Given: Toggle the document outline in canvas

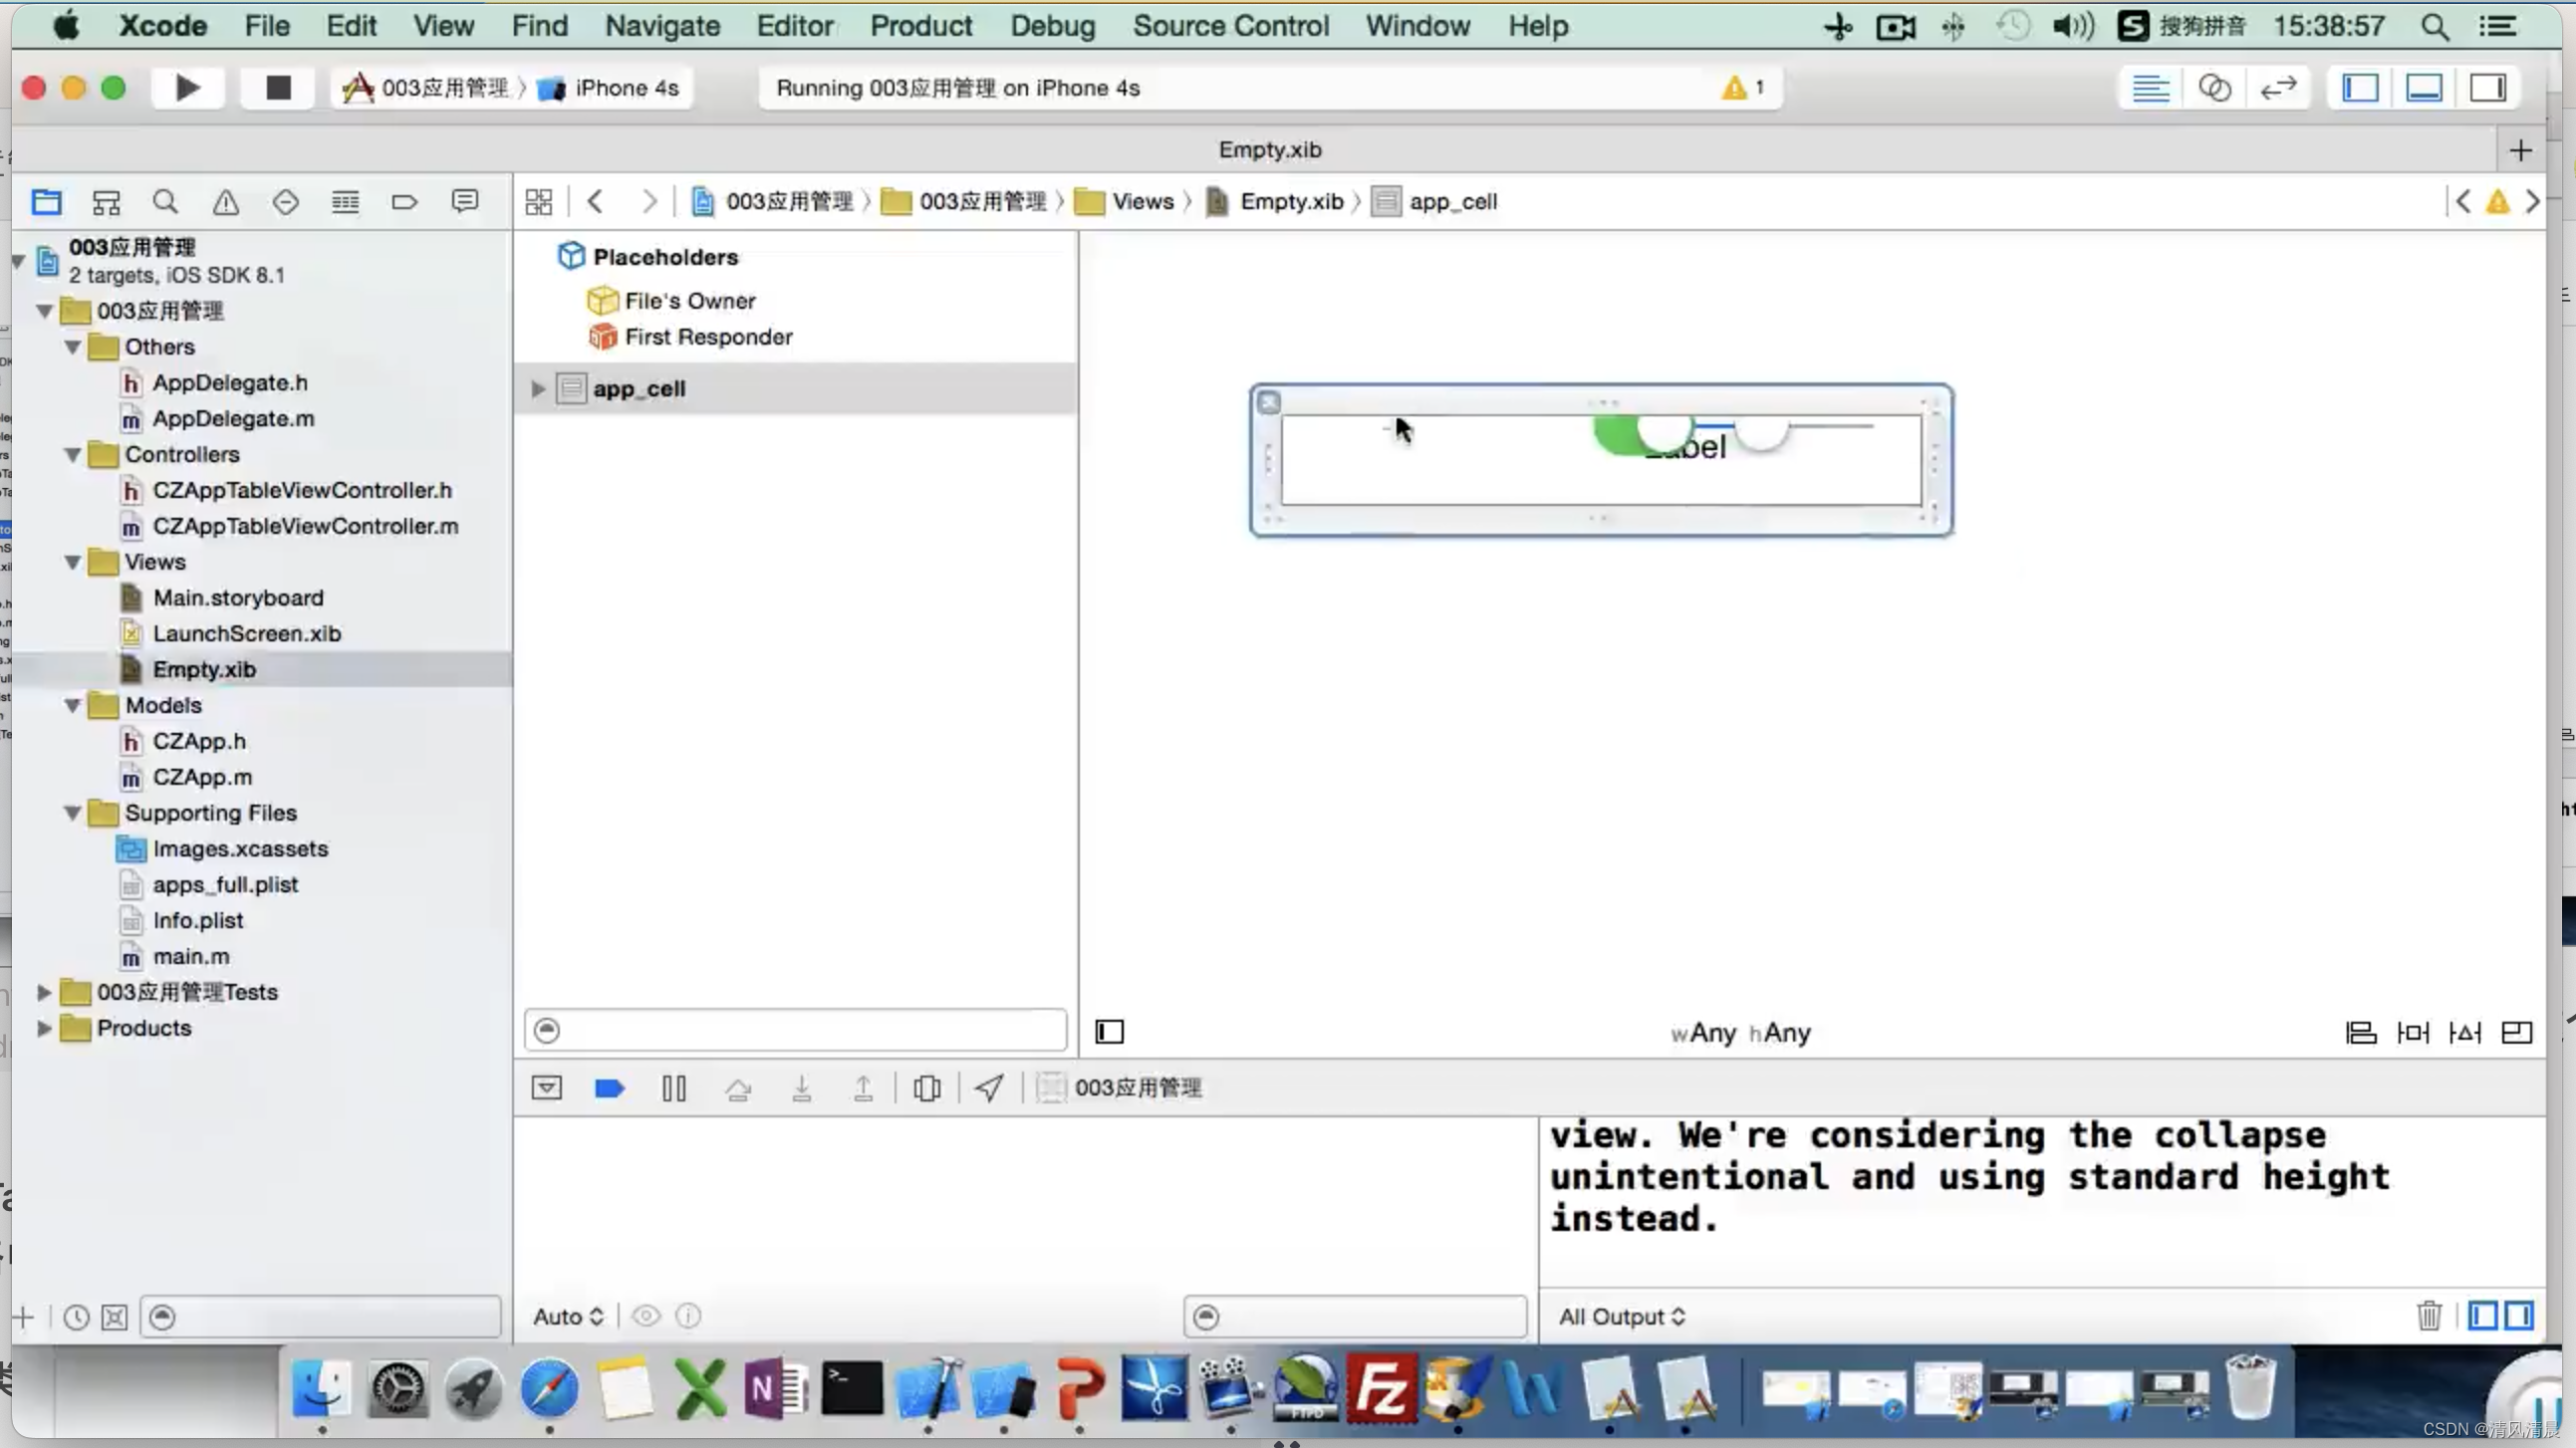Looking at the screenshot, I should click(x=1110, y=1031).
